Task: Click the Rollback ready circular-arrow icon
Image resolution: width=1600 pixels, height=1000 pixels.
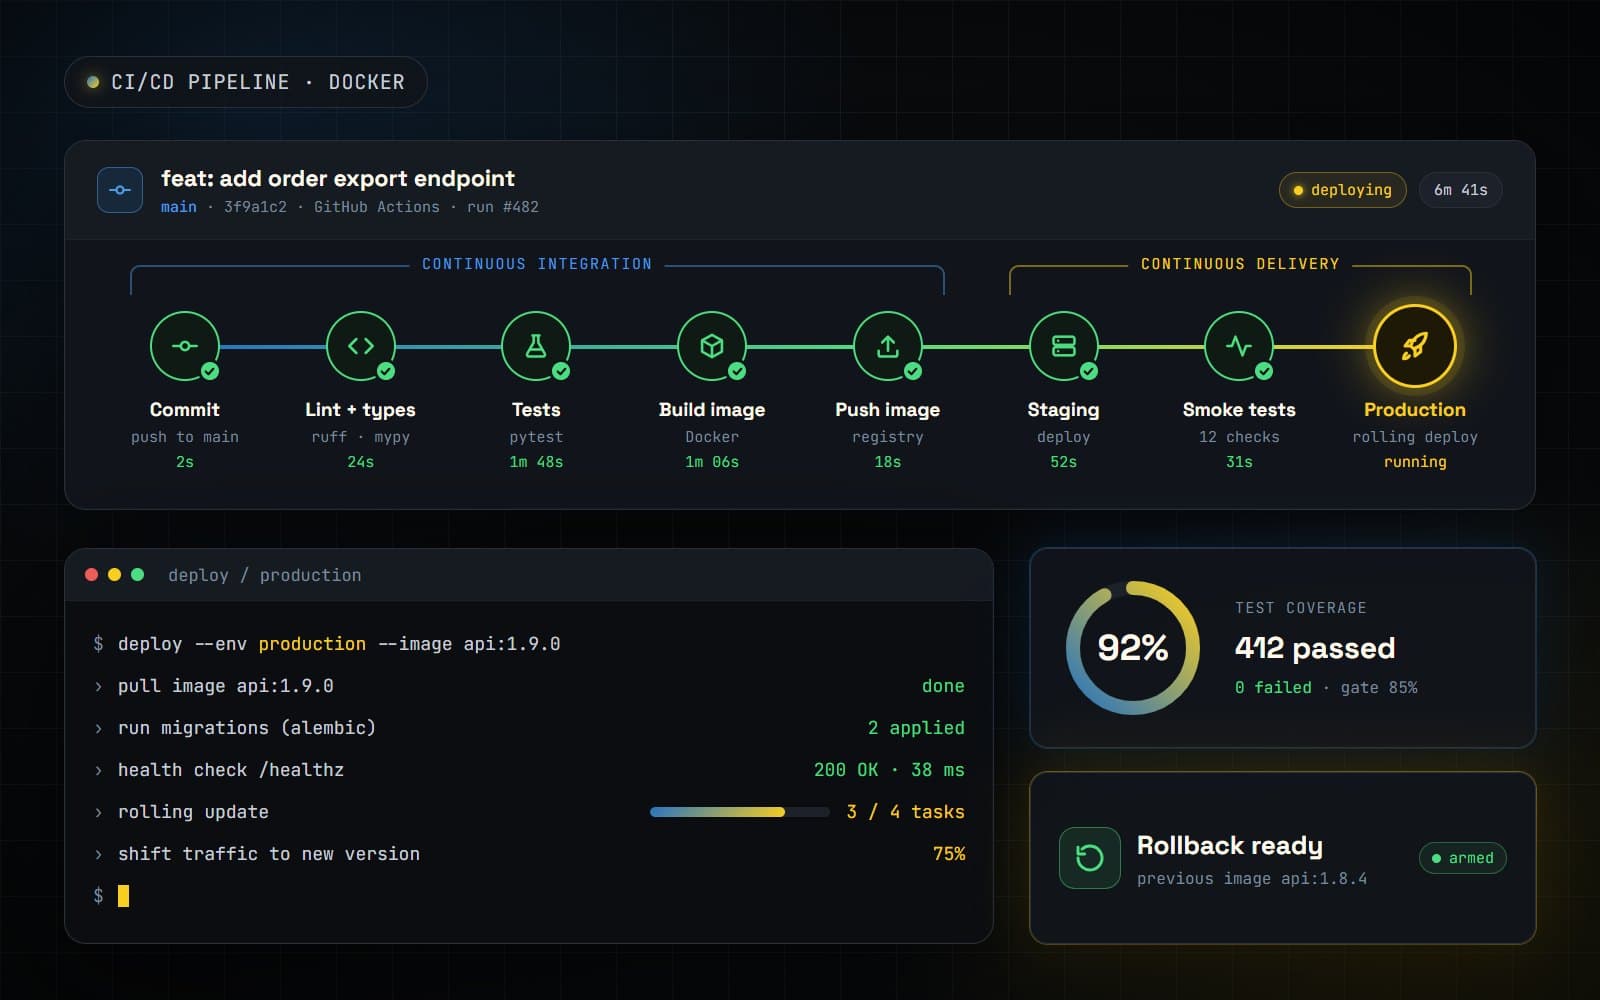Action: [1090, 858]
